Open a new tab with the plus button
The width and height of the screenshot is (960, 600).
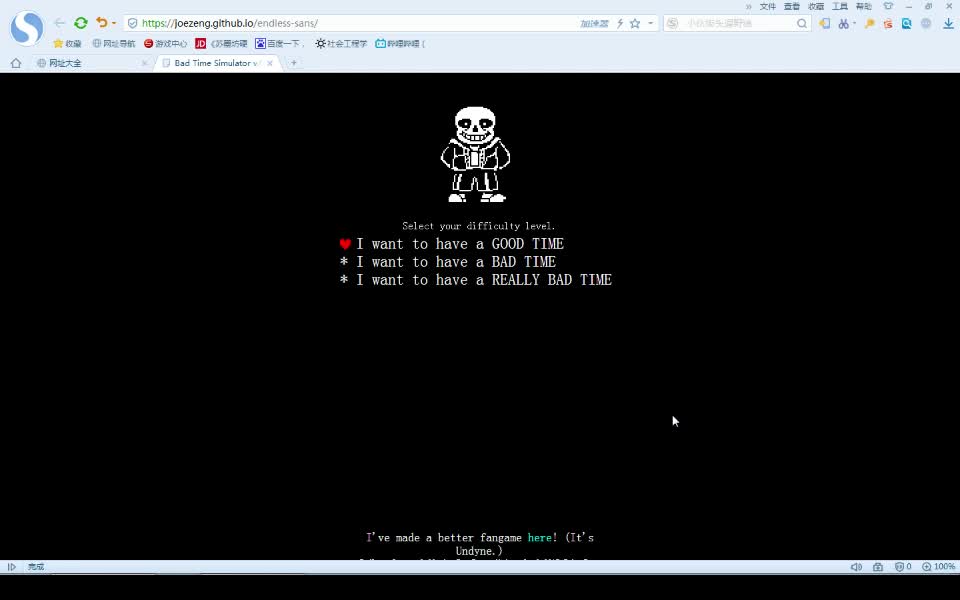[x=294, y=62]
